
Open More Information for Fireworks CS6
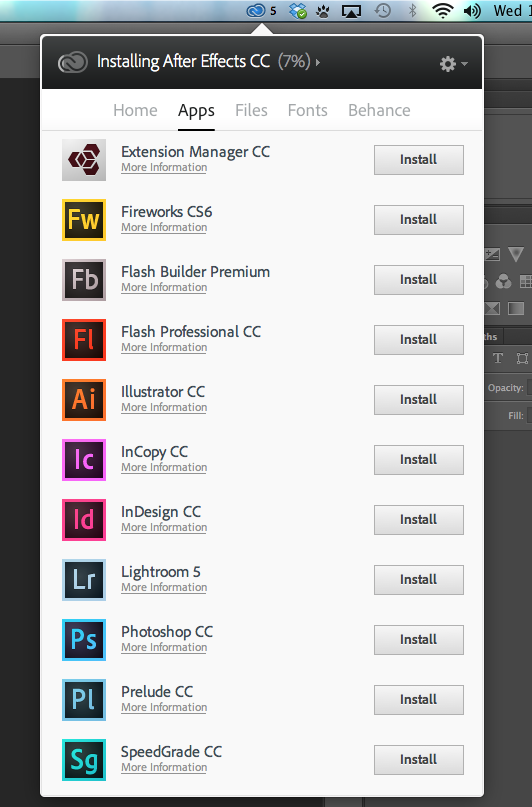click(x=164, y=227)
